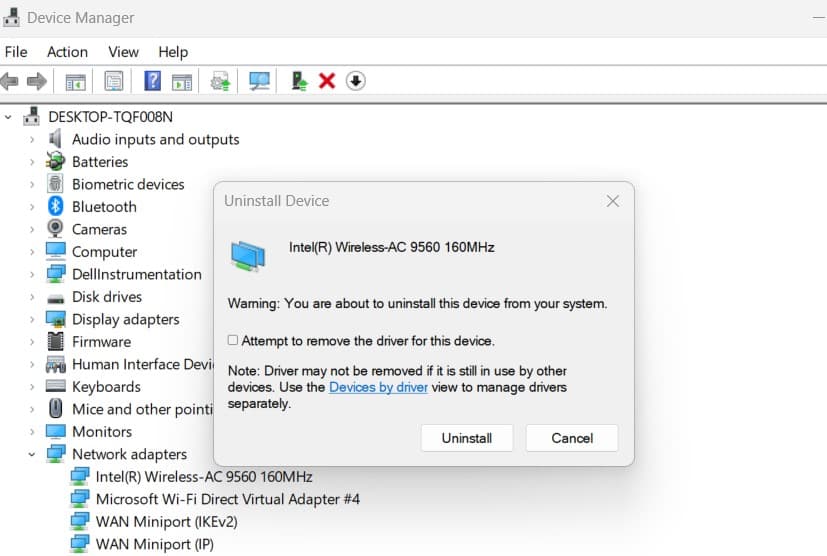Click the network device icon in dialog
Viewport: 827px width, 556px height.
coord(248,255)
